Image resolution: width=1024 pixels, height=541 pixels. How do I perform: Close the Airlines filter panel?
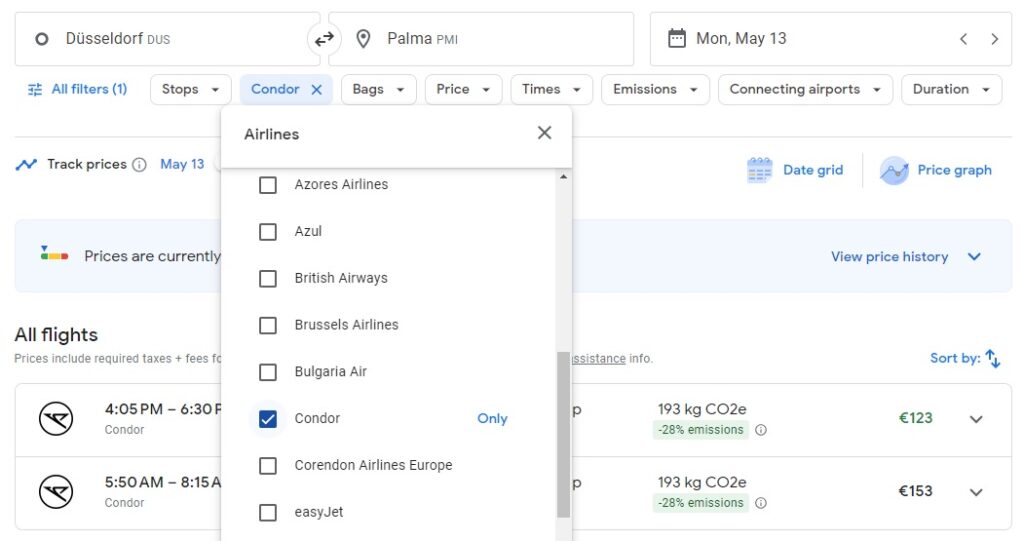(544, 133)
